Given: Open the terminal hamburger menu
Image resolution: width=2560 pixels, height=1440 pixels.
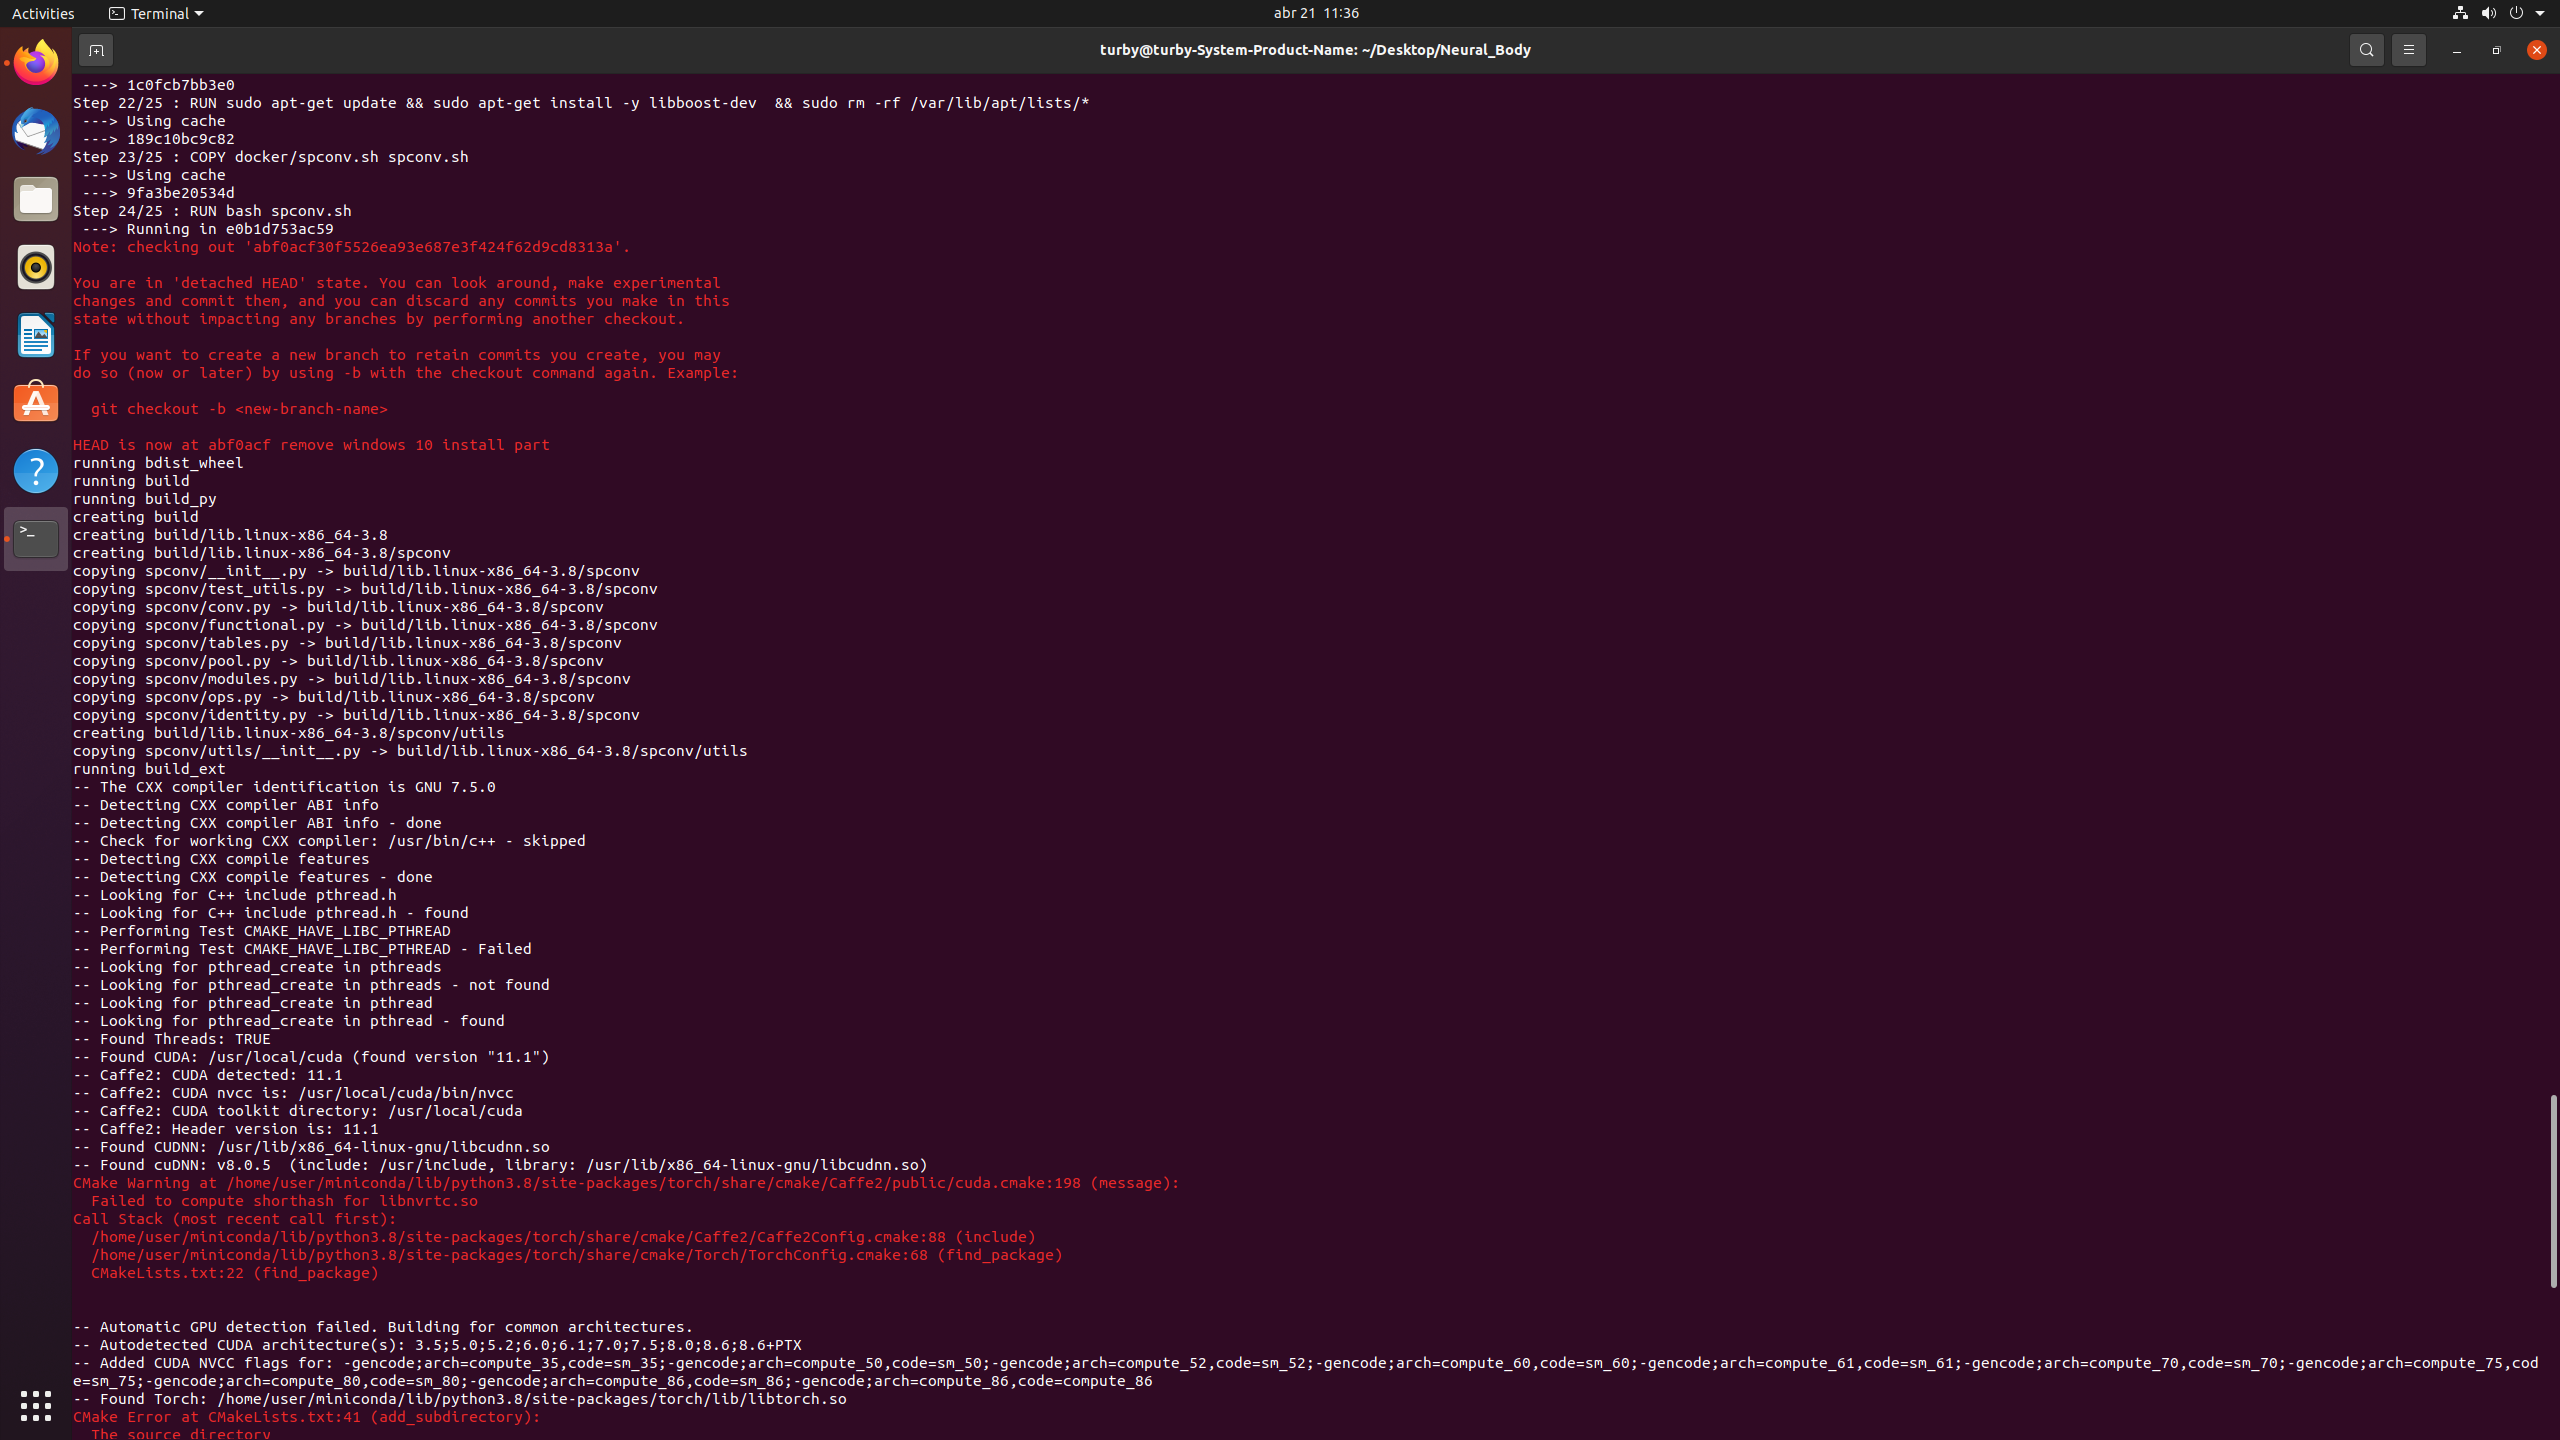Looking at the screenshot, I should click(2409, 49).
